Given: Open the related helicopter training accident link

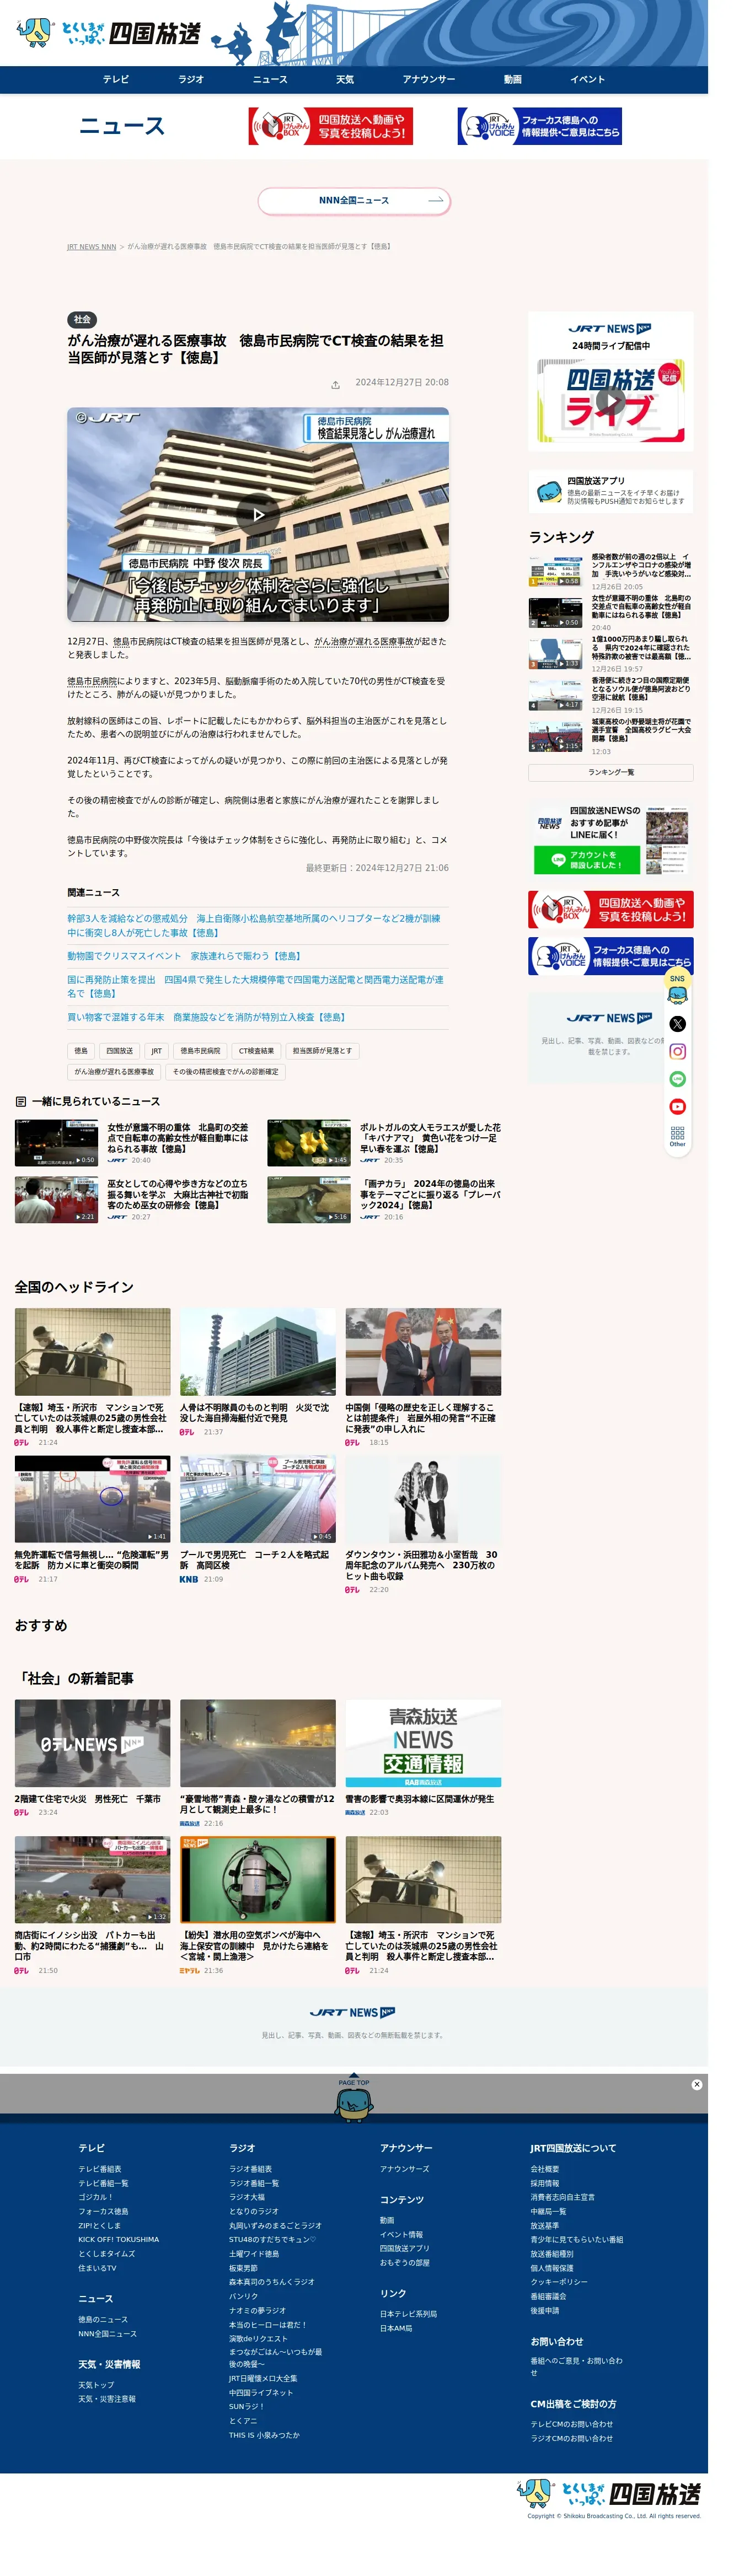Looking at the screenshot, I should (254, 925).
